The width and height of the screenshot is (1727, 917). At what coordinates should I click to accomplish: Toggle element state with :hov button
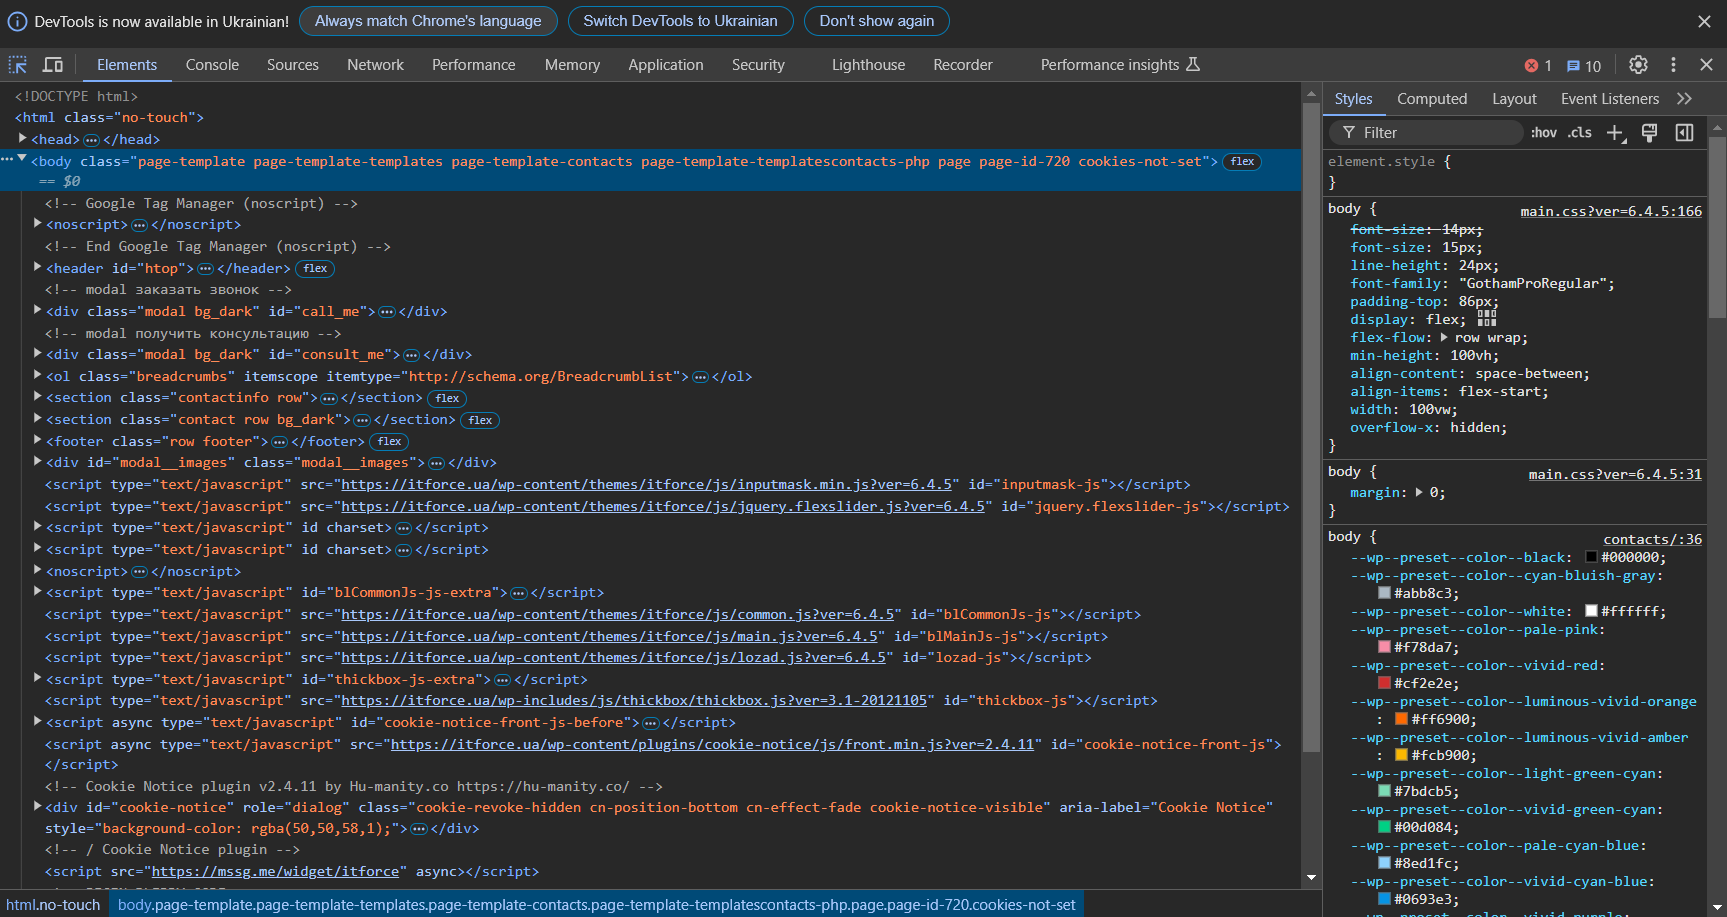(1543, 132)
